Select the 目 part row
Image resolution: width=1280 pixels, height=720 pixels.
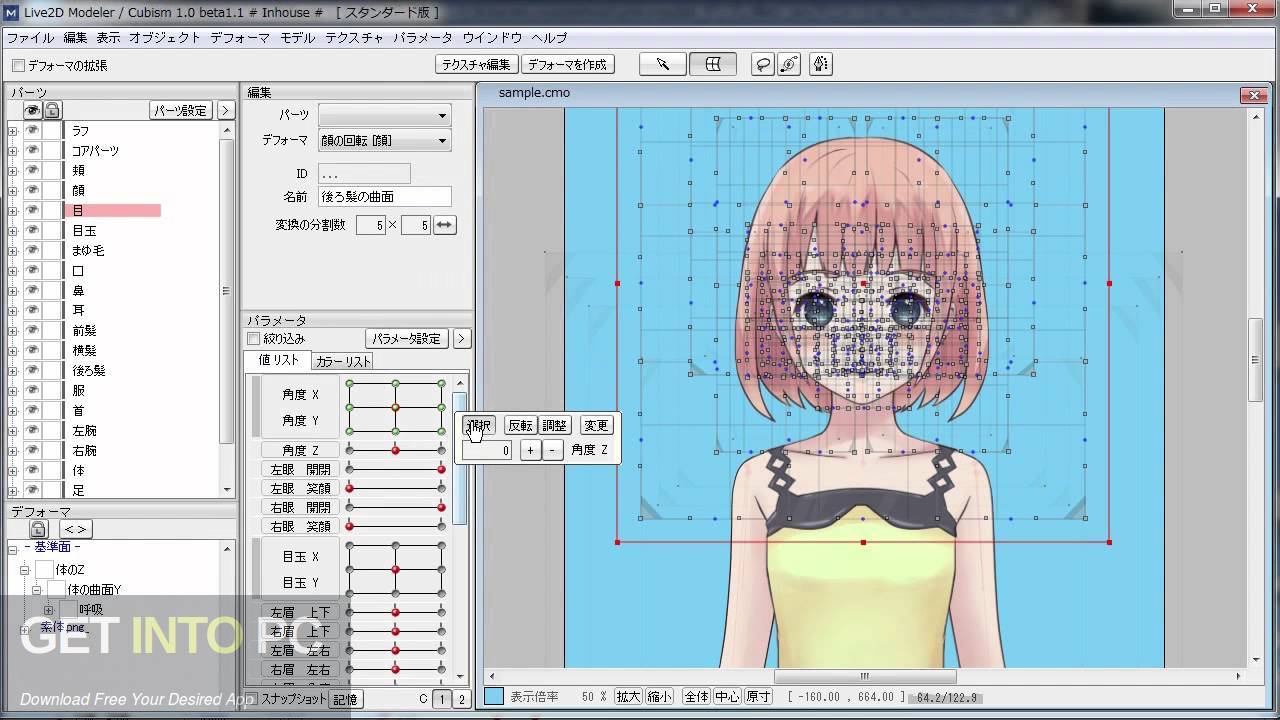coord(113,210)
